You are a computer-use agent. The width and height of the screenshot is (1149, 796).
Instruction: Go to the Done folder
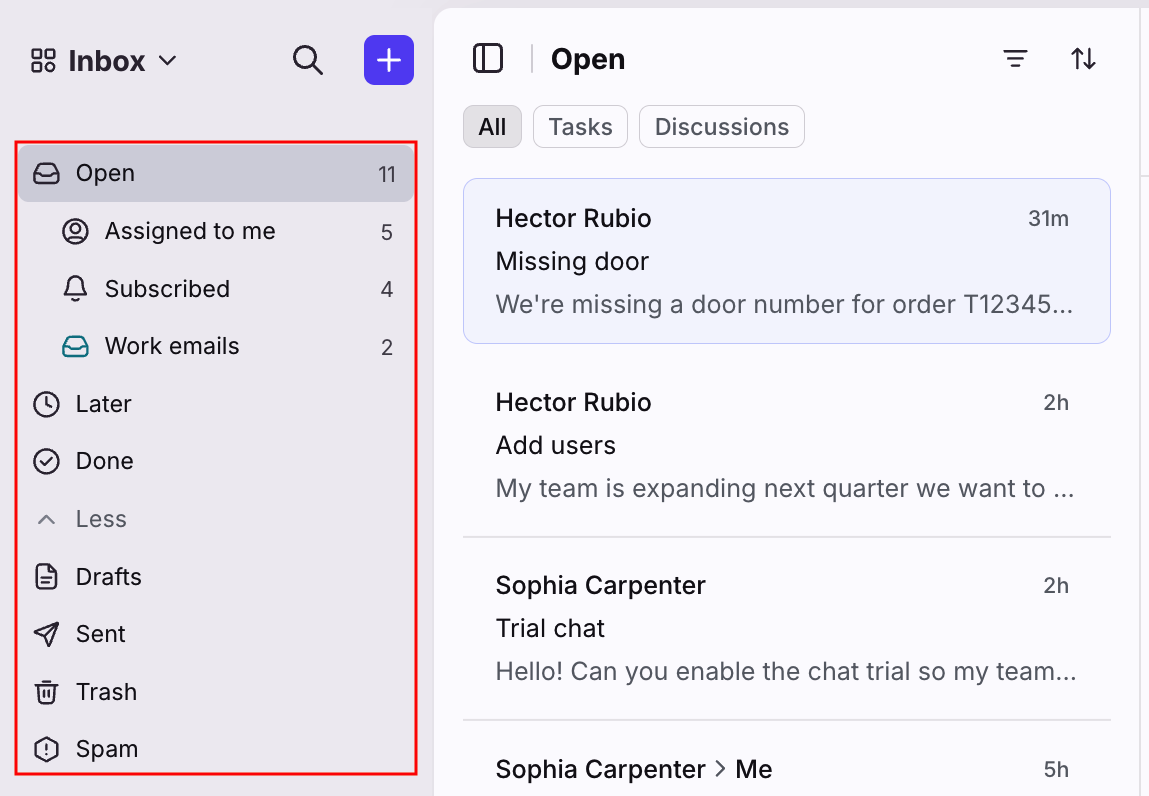pos(216,462)
